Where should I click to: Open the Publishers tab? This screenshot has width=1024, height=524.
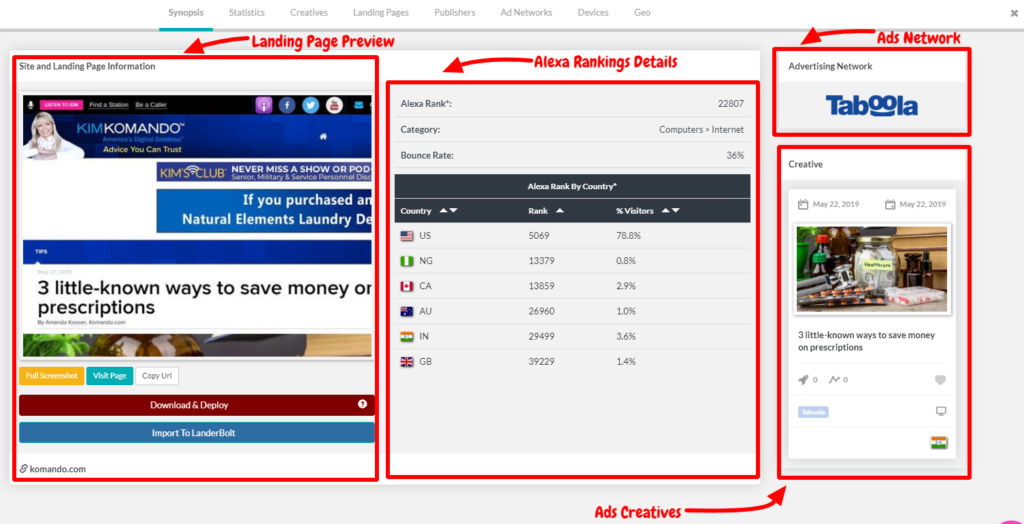pyautogui.click(x=455, y=12)
